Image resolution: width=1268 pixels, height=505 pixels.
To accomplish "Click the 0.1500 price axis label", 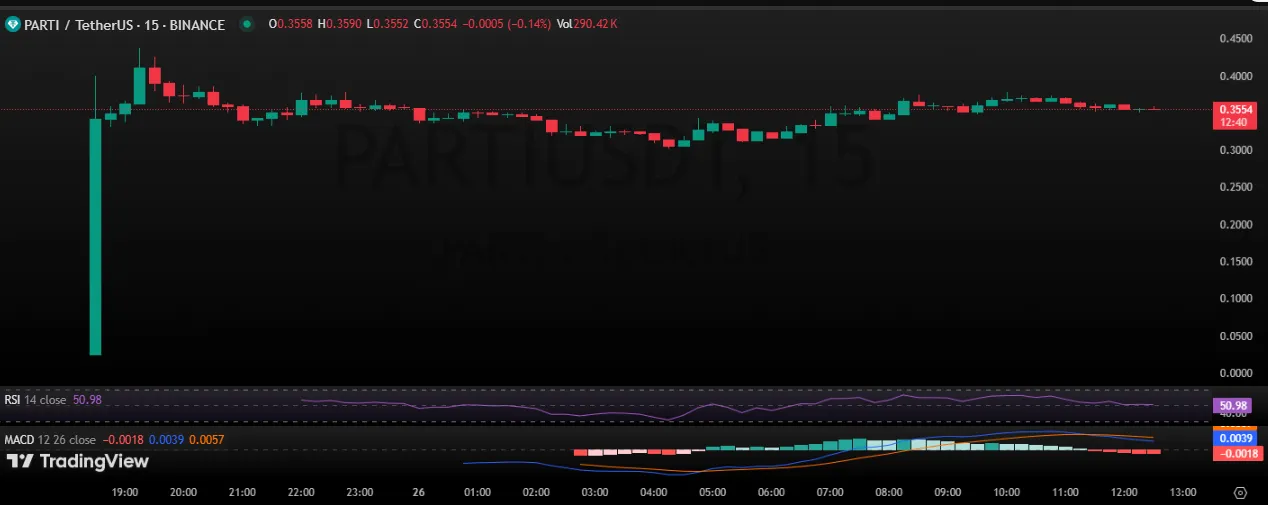I will coord(1235,261).
